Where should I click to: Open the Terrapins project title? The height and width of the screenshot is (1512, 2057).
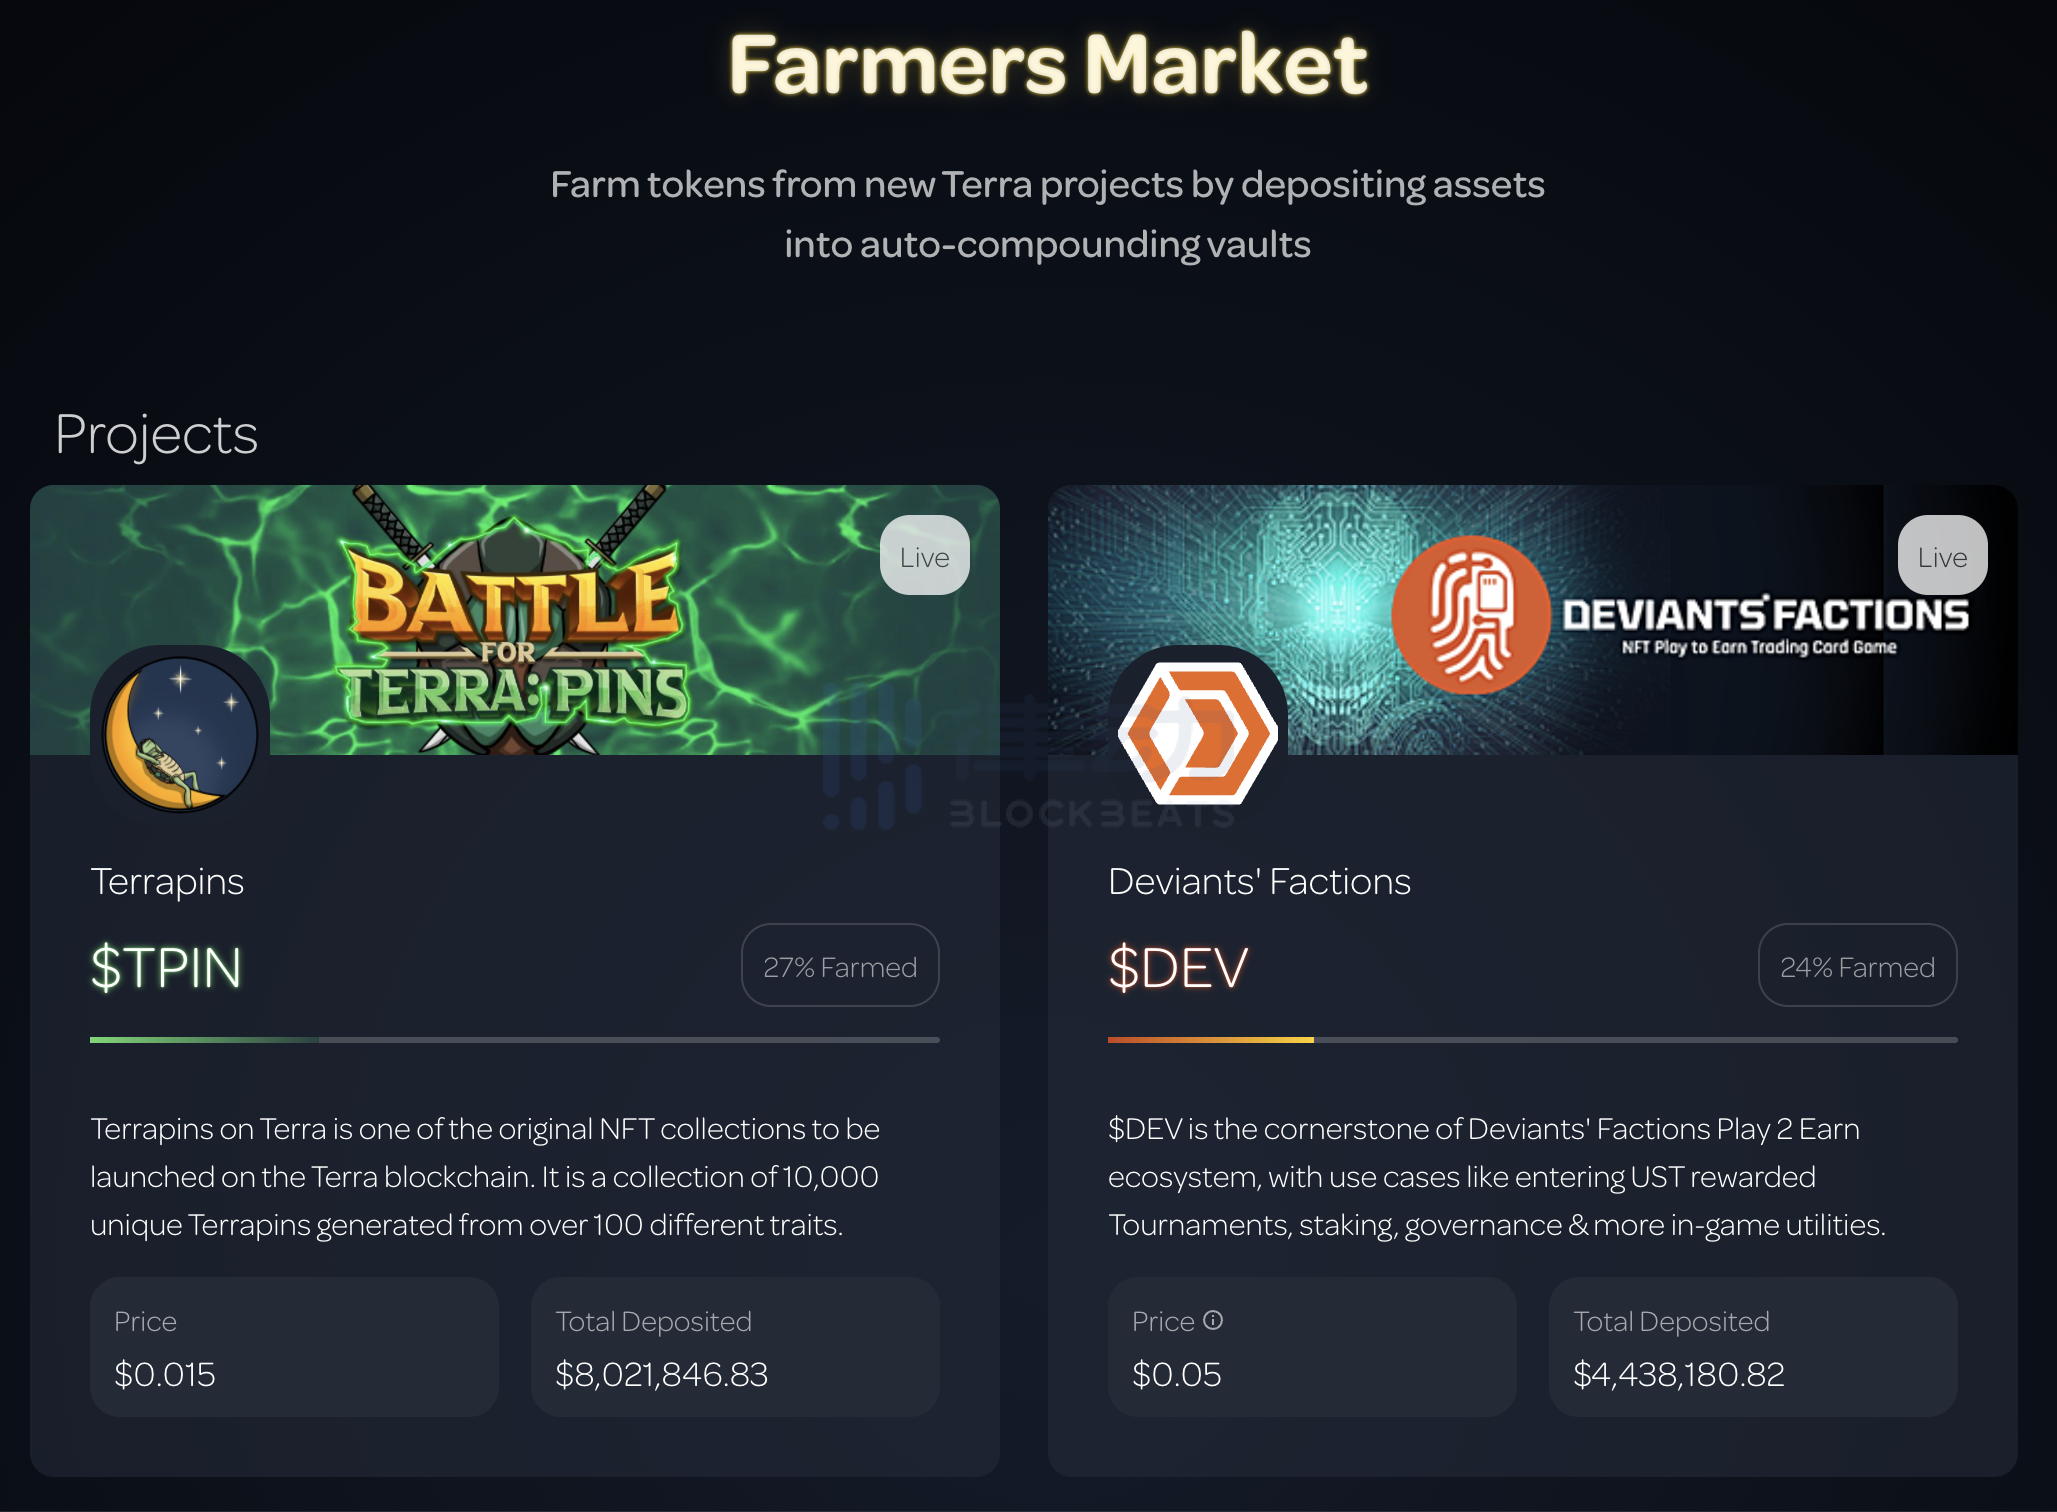tap(167, 882)
